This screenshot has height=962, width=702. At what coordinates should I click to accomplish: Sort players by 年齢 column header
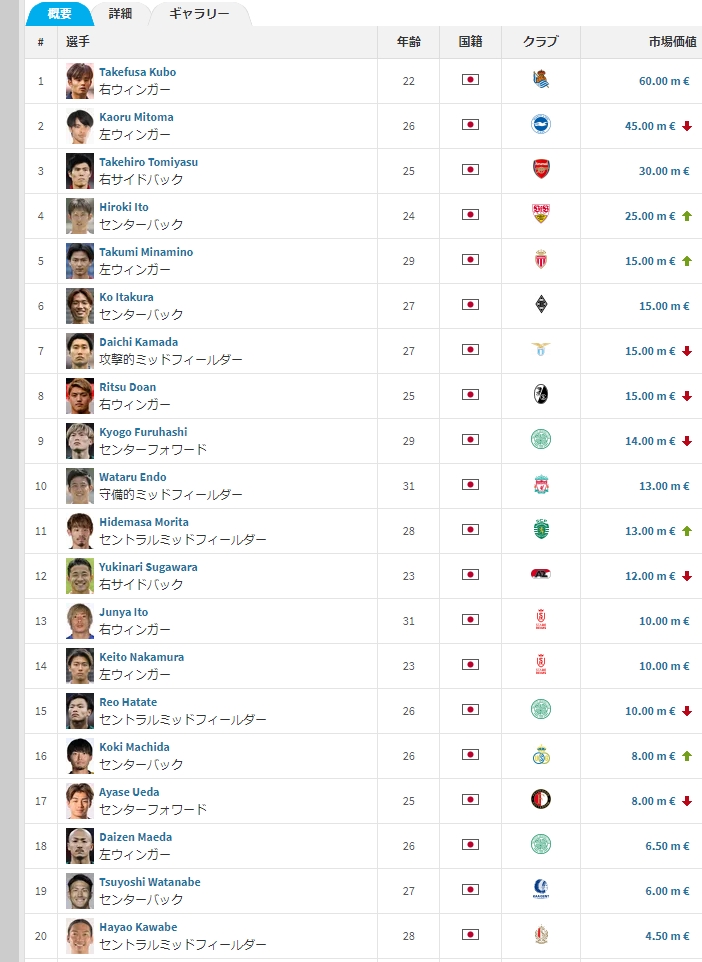click(408, 42)
